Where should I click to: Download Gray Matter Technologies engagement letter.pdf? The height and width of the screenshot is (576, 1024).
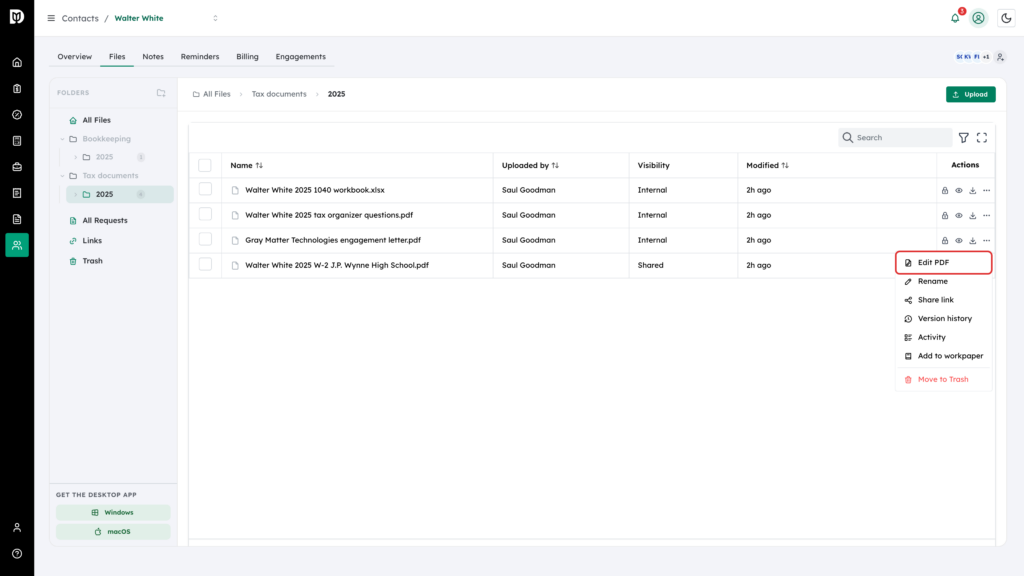[x=972, y=240]
